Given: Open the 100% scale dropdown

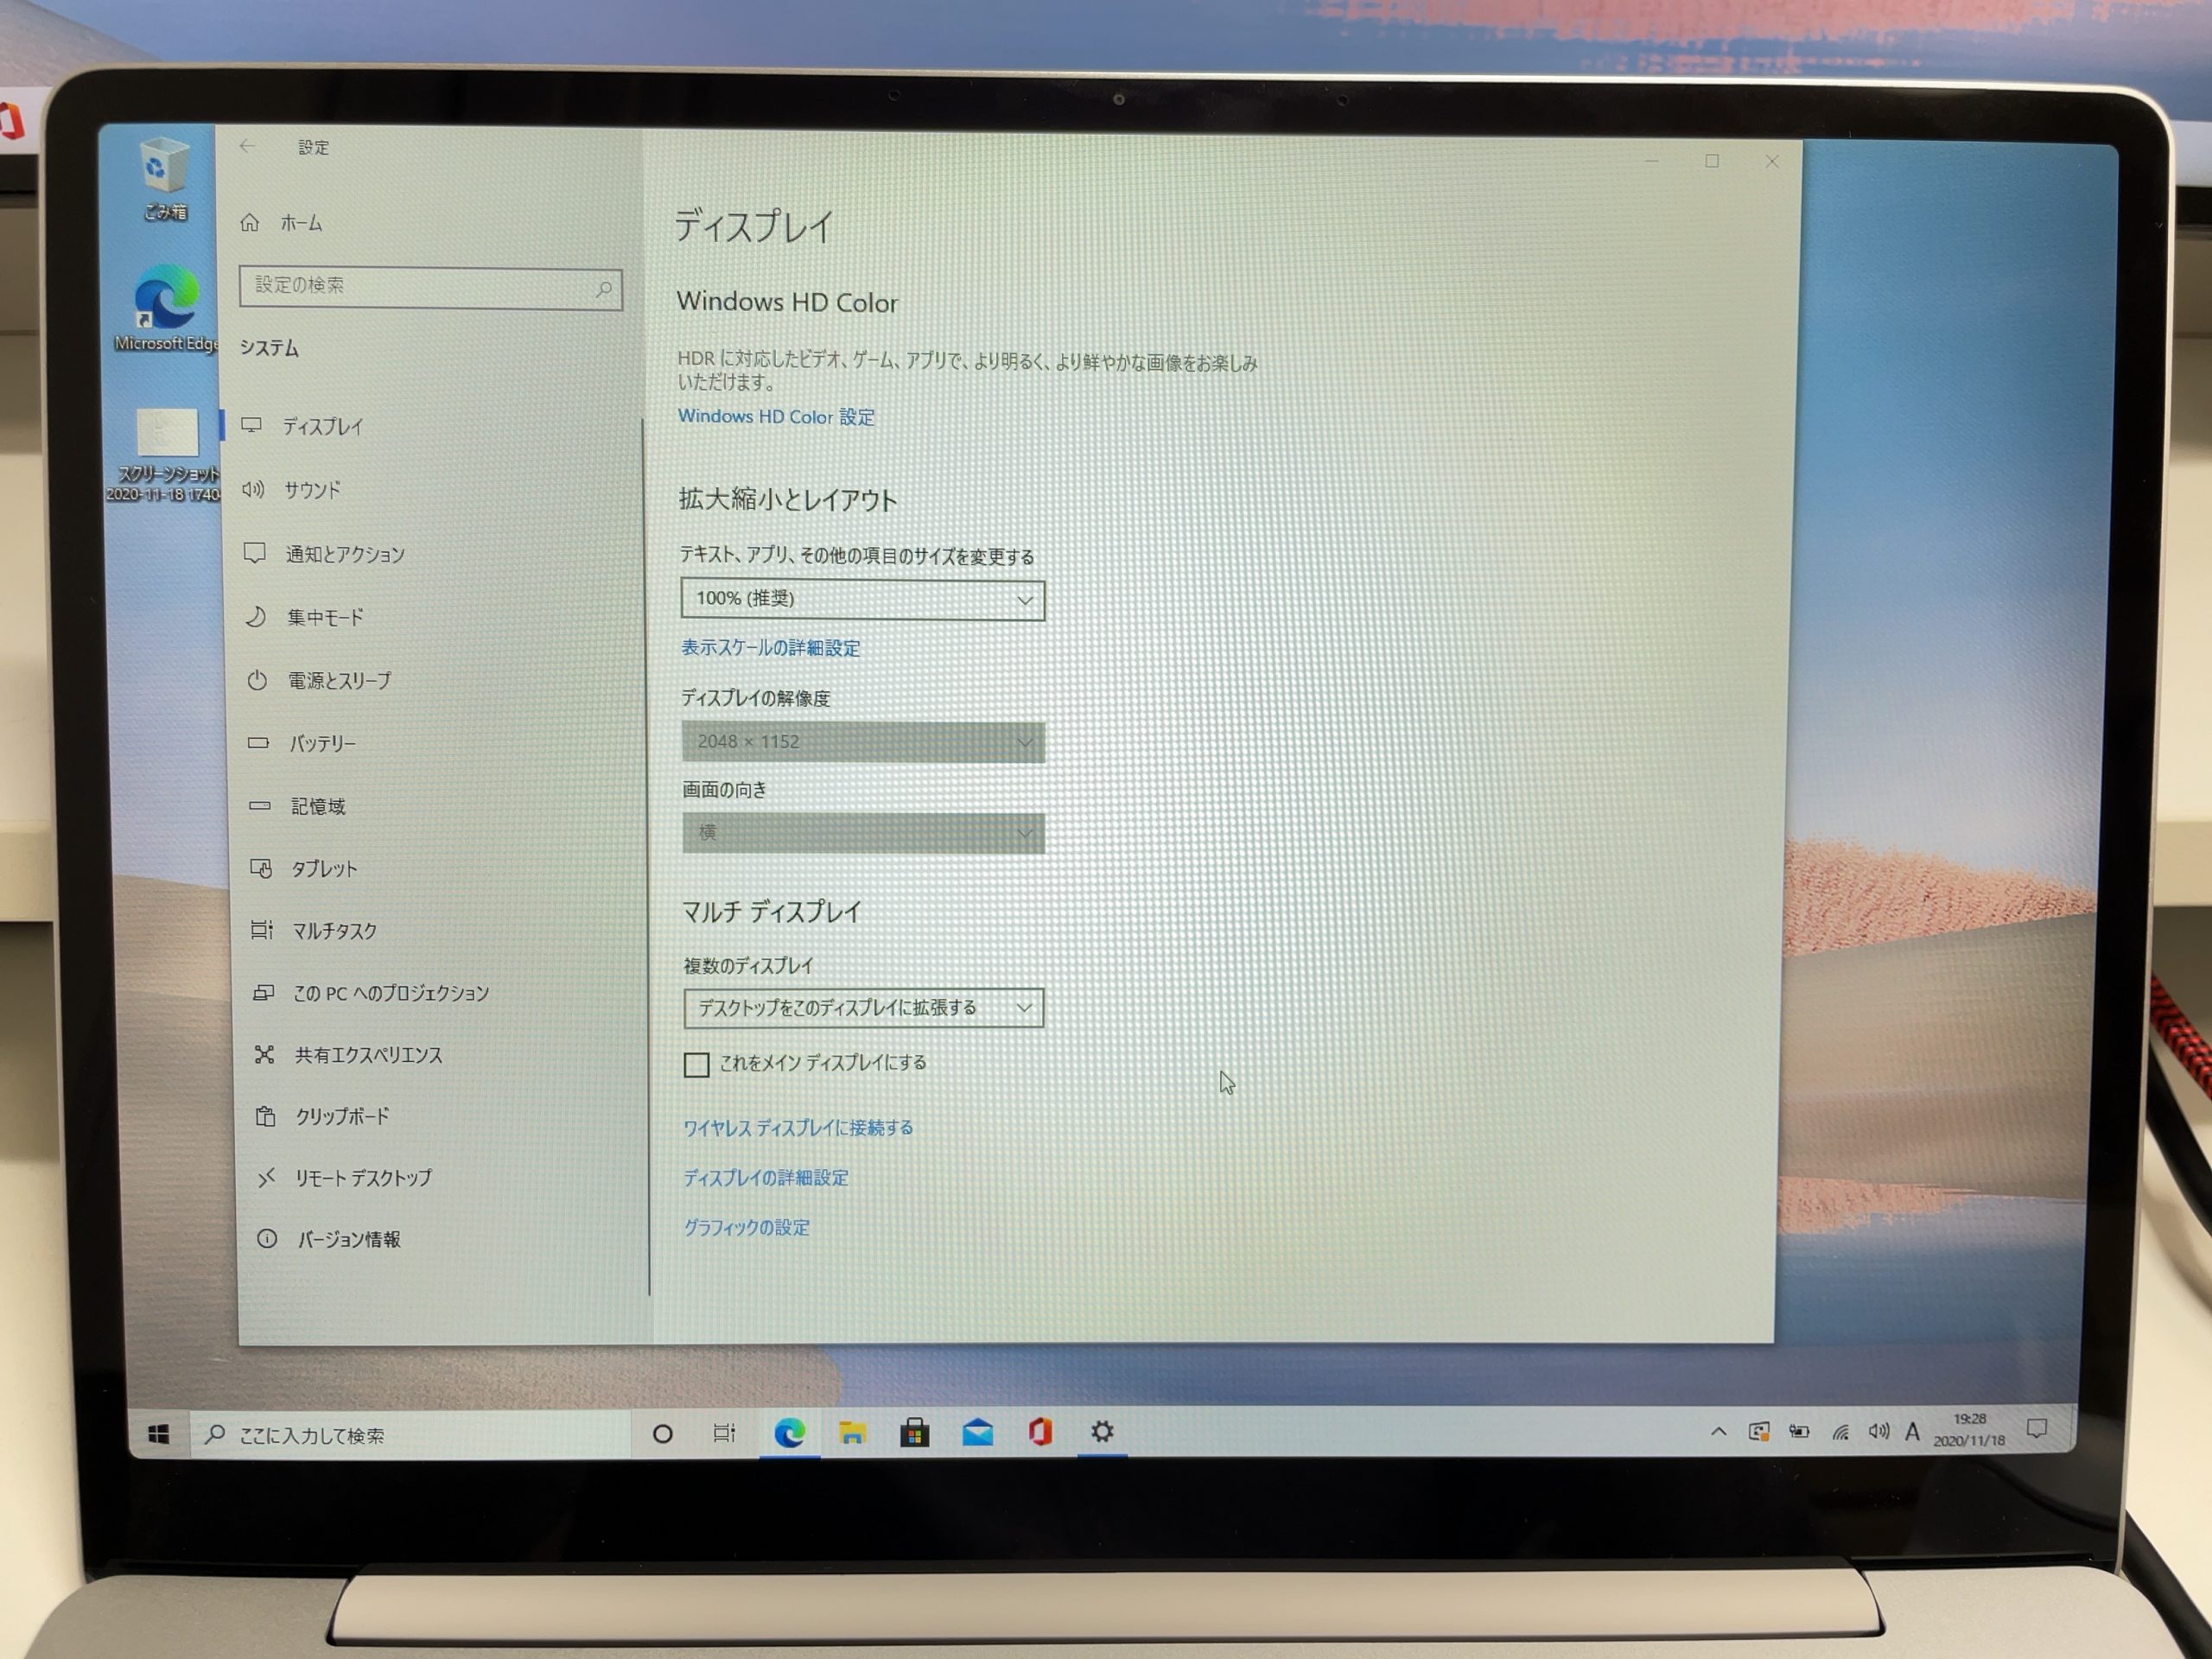Looking at the screenshot, I should click(862, 599).
